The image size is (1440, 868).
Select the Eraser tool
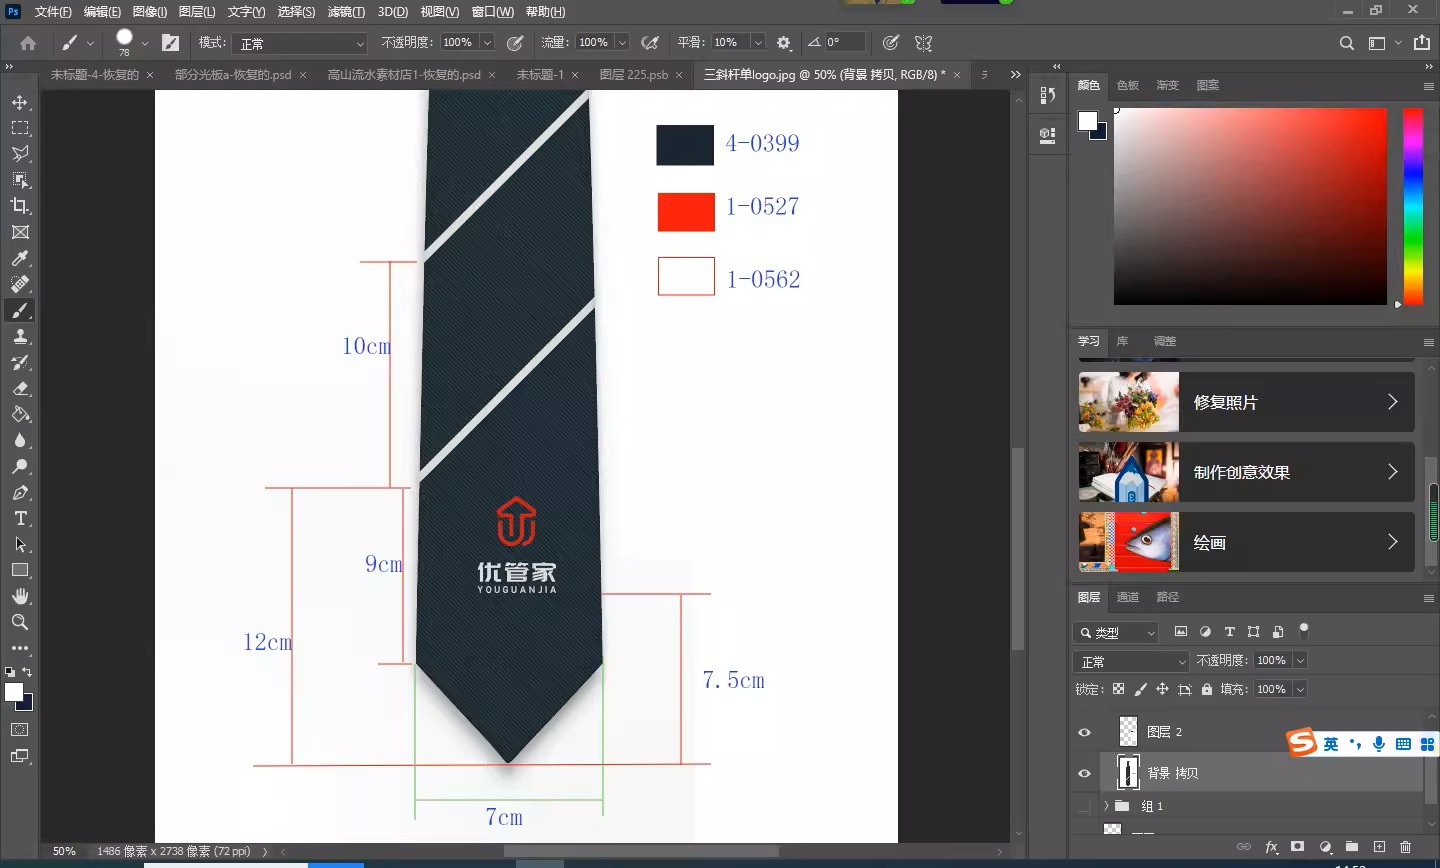coord(20,389)
